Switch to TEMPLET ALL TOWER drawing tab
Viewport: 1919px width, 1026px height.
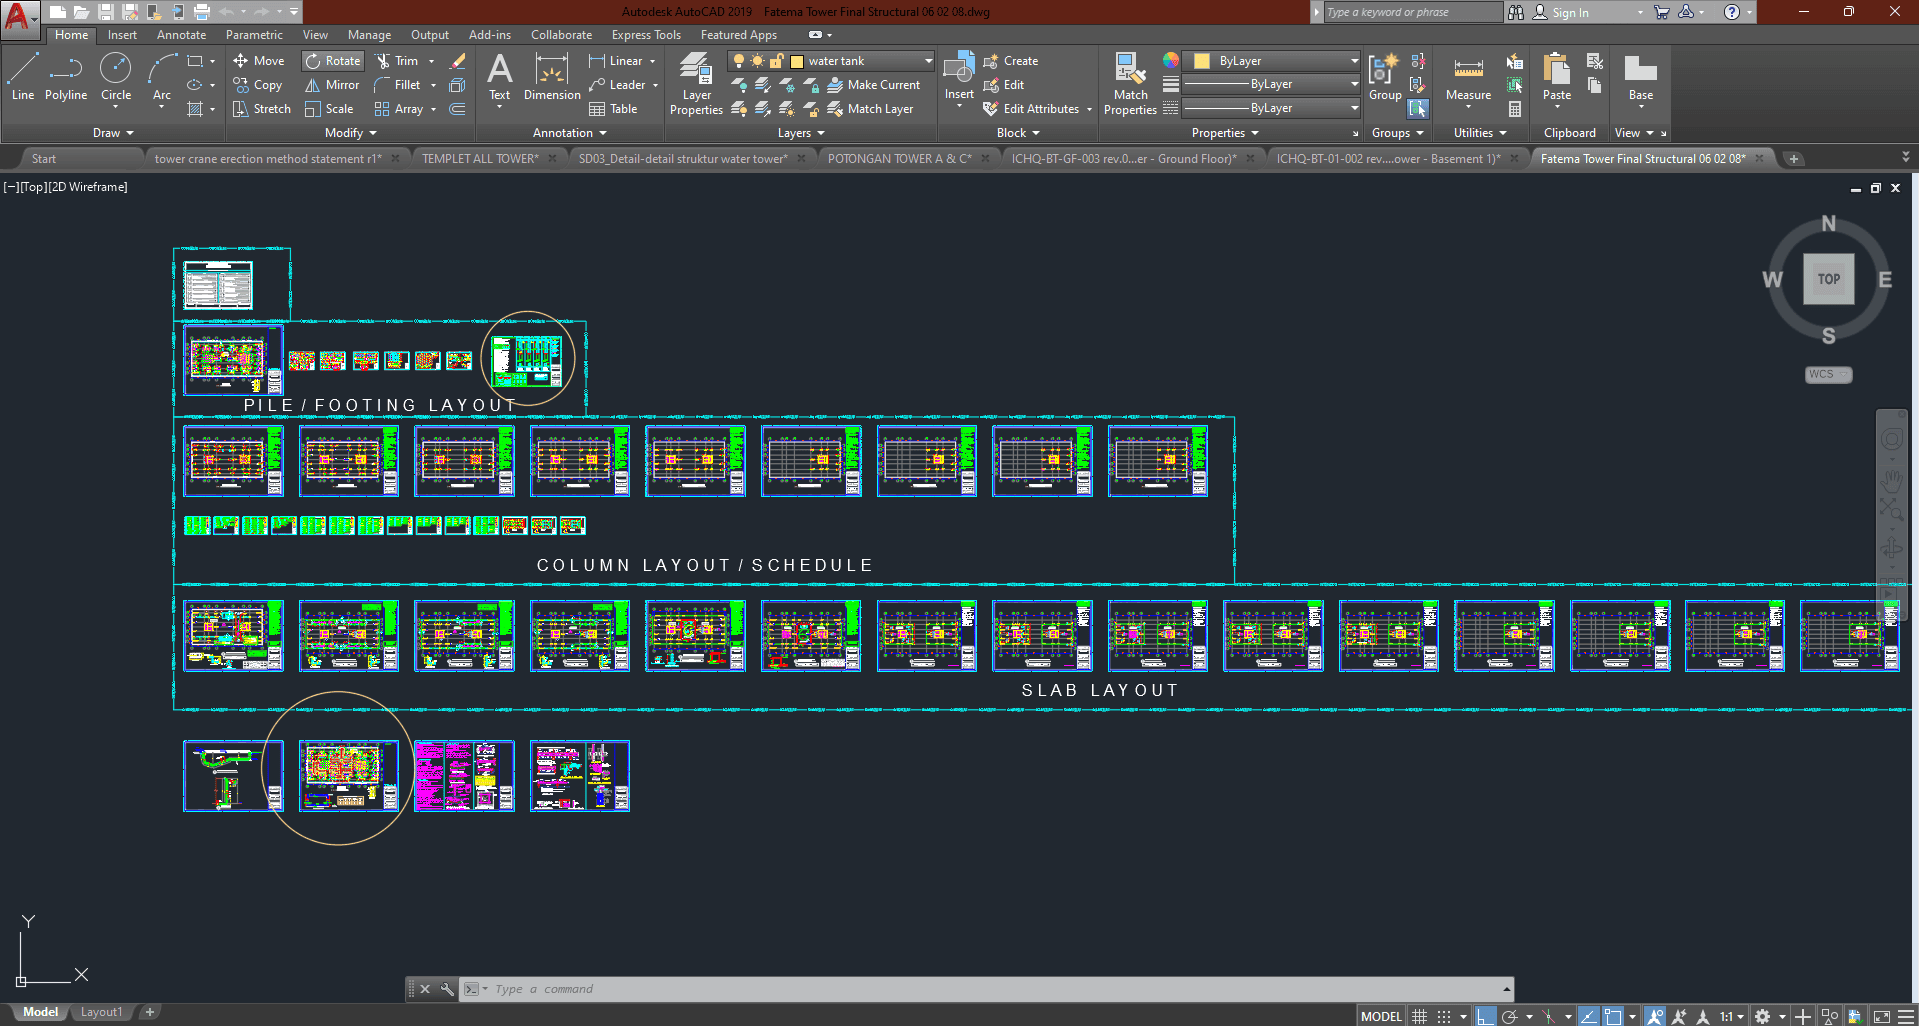(x=479, y=158)
